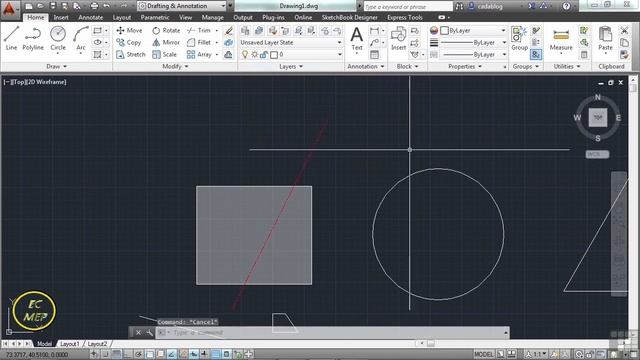Select the Polyline tool

pyautogui.click(x=33, y=38)
